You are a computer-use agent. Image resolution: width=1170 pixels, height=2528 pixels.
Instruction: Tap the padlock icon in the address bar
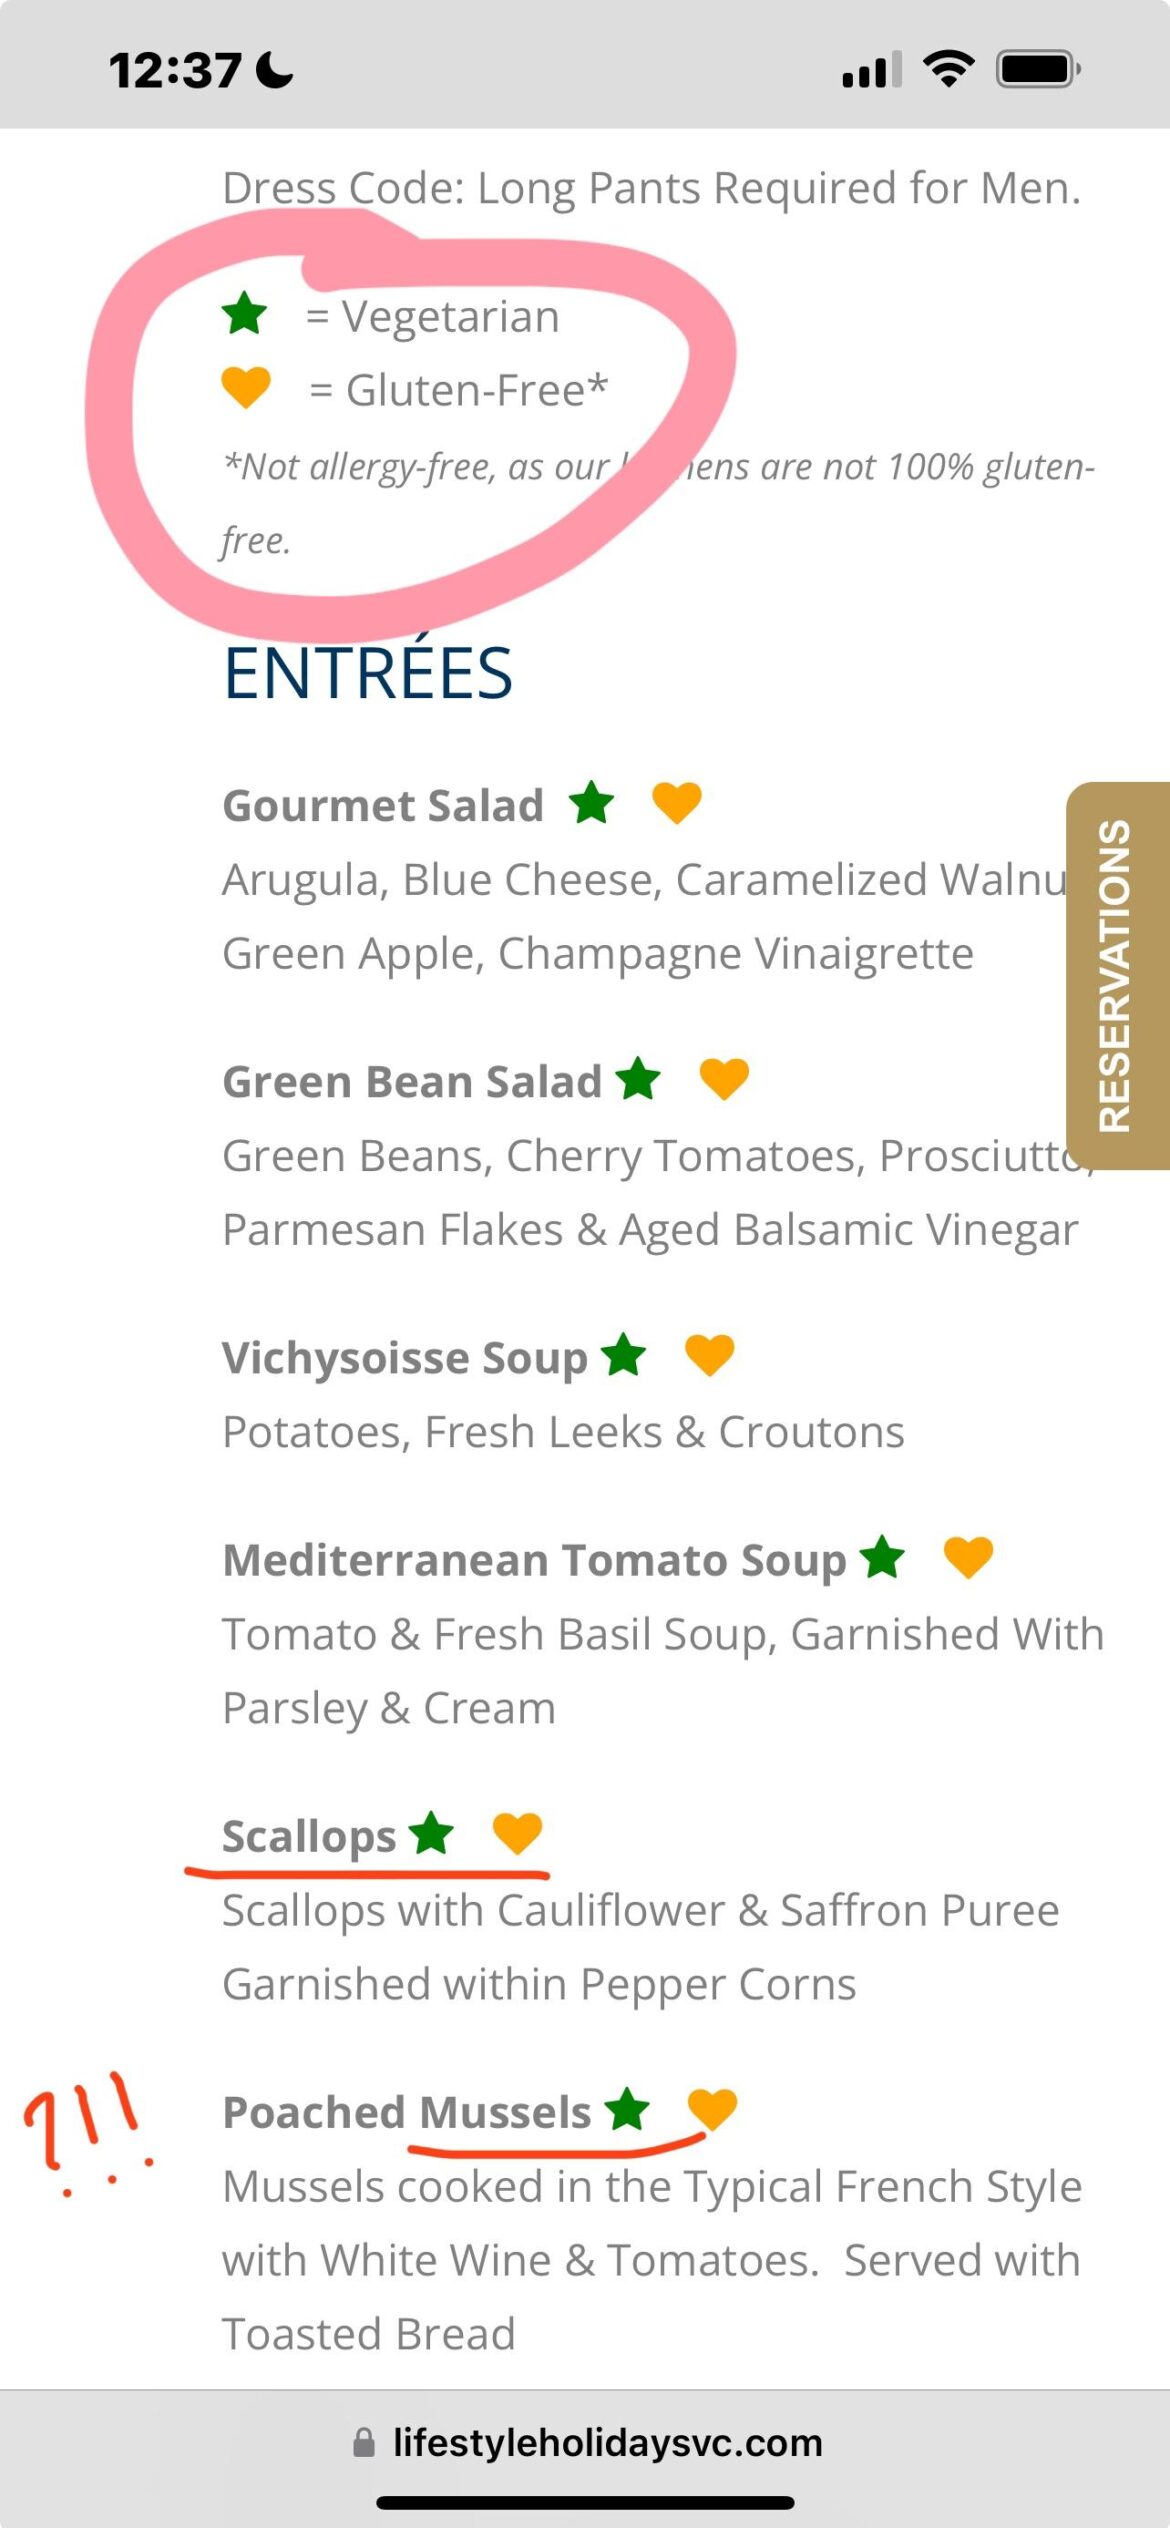364,2443
